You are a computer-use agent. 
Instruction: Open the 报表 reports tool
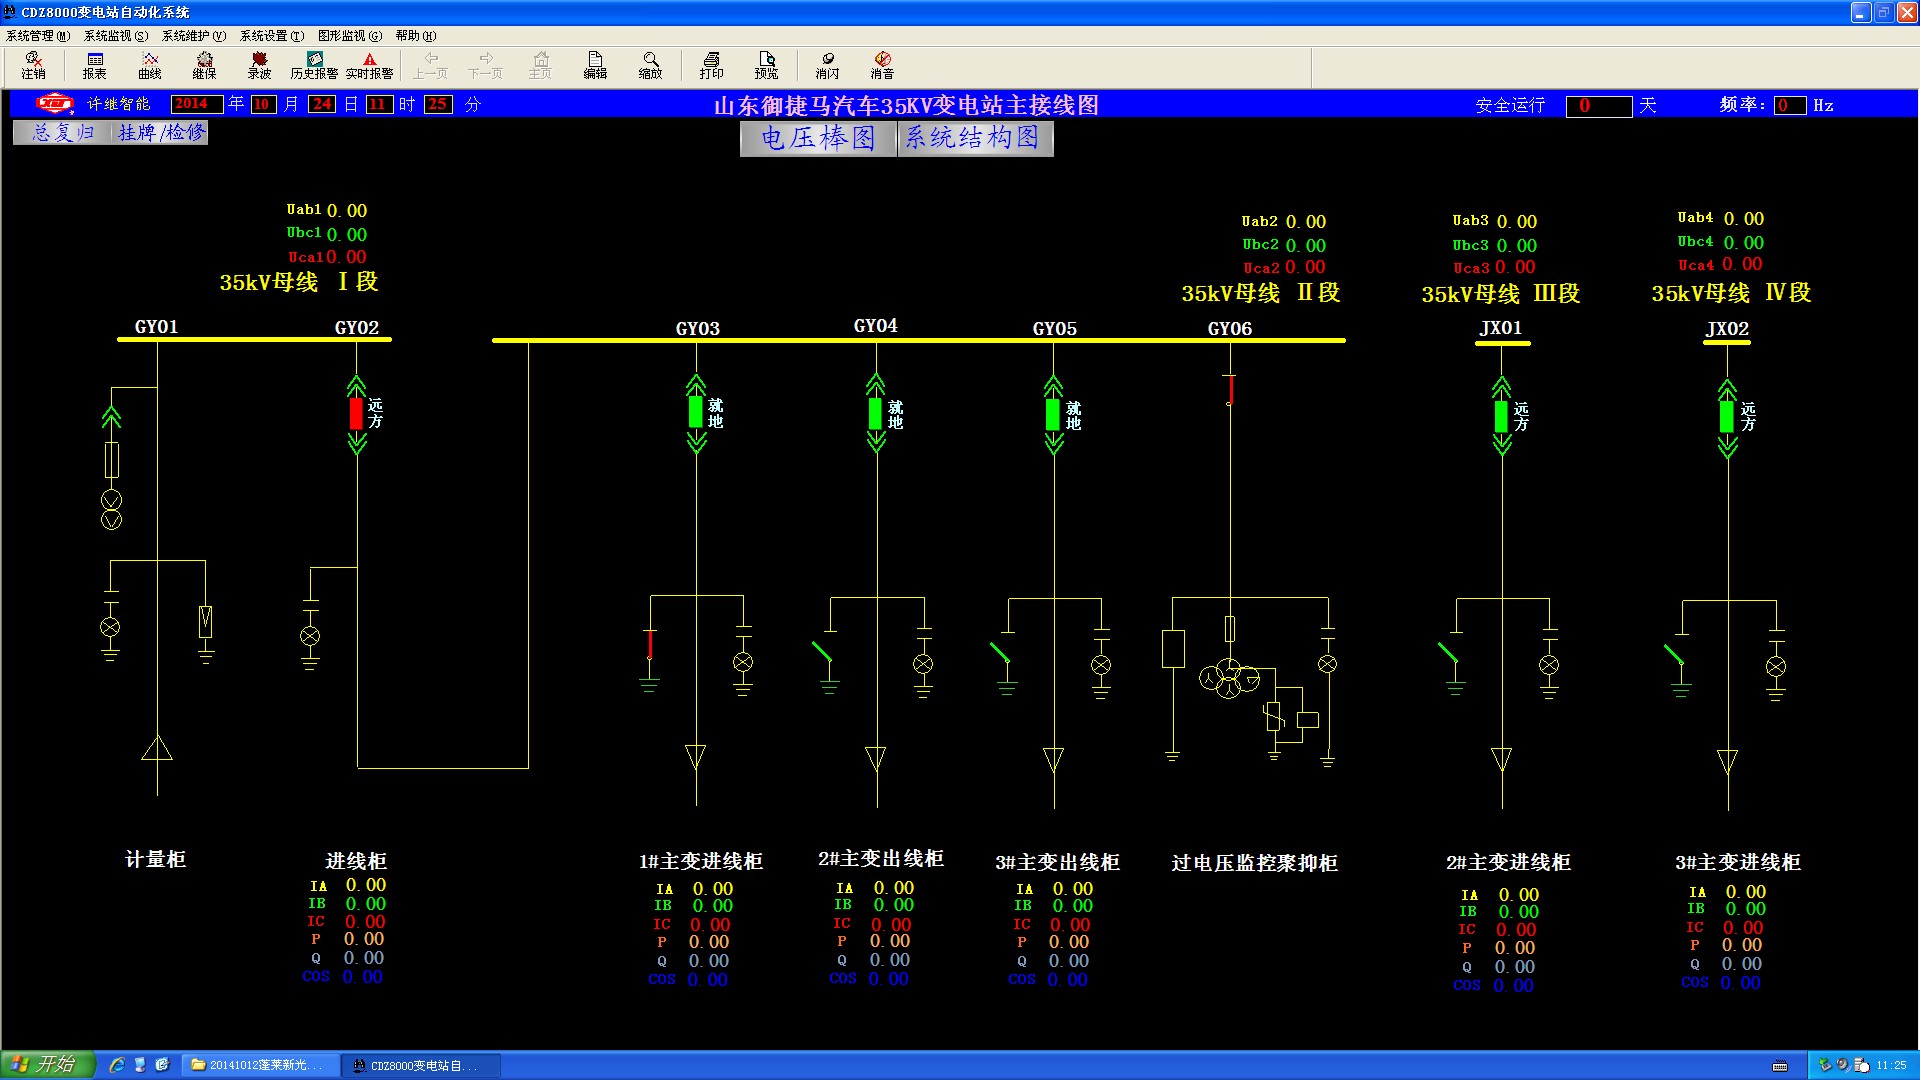click(94, 65)
